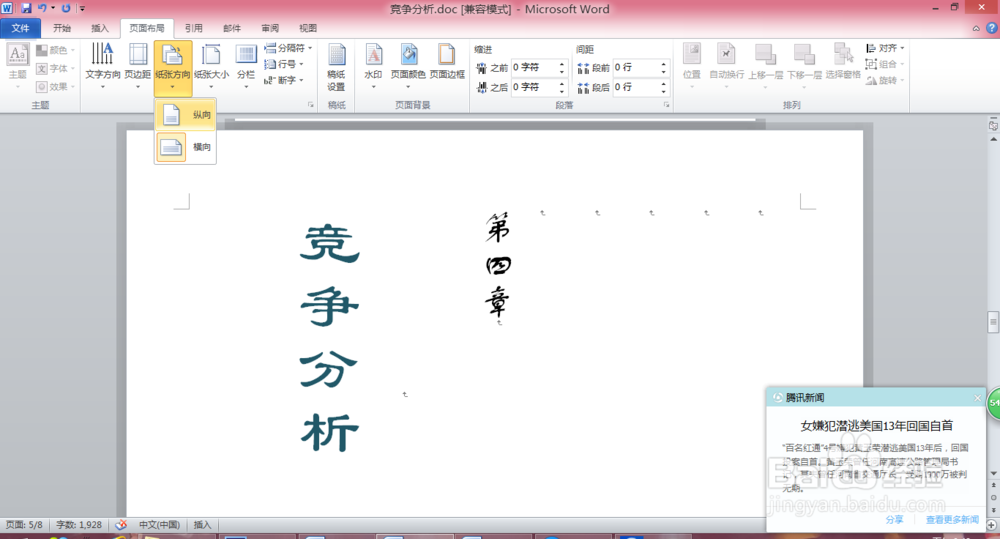Open 对齐 align dropdown
Screen dimensions: 1000x539
[x=885, y=48]
